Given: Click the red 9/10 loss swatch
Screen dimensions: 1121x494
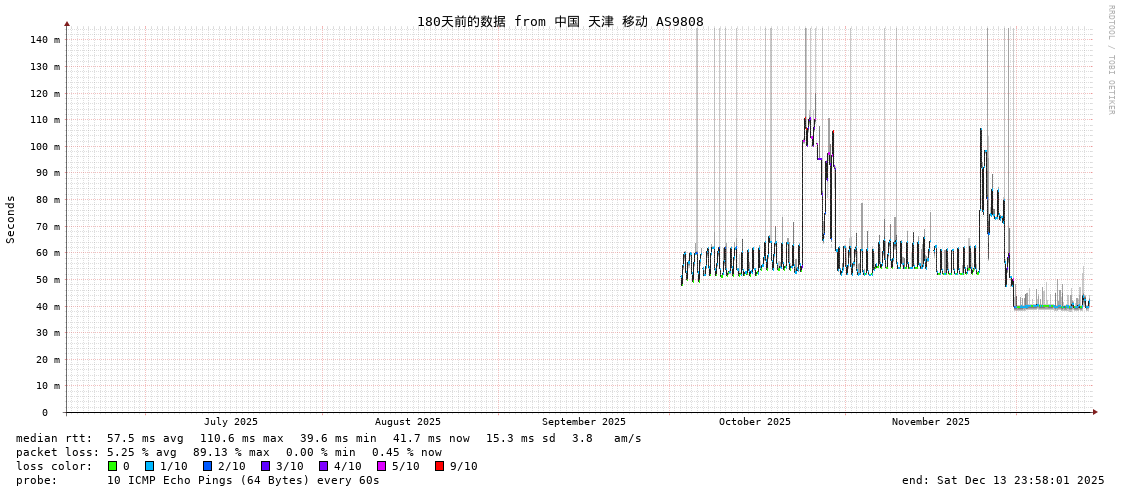Looking at the screenshot, I should coord(439,466).
